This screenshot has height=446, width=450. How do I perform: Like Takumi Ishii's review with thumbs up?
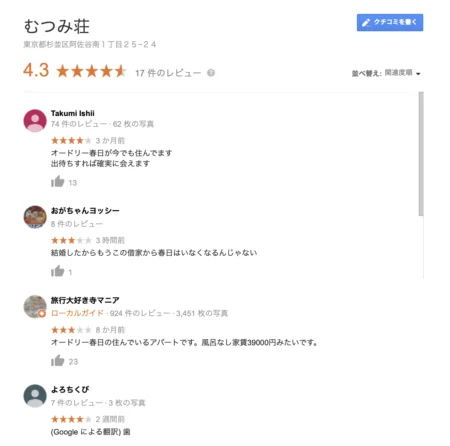pos(57,182)
